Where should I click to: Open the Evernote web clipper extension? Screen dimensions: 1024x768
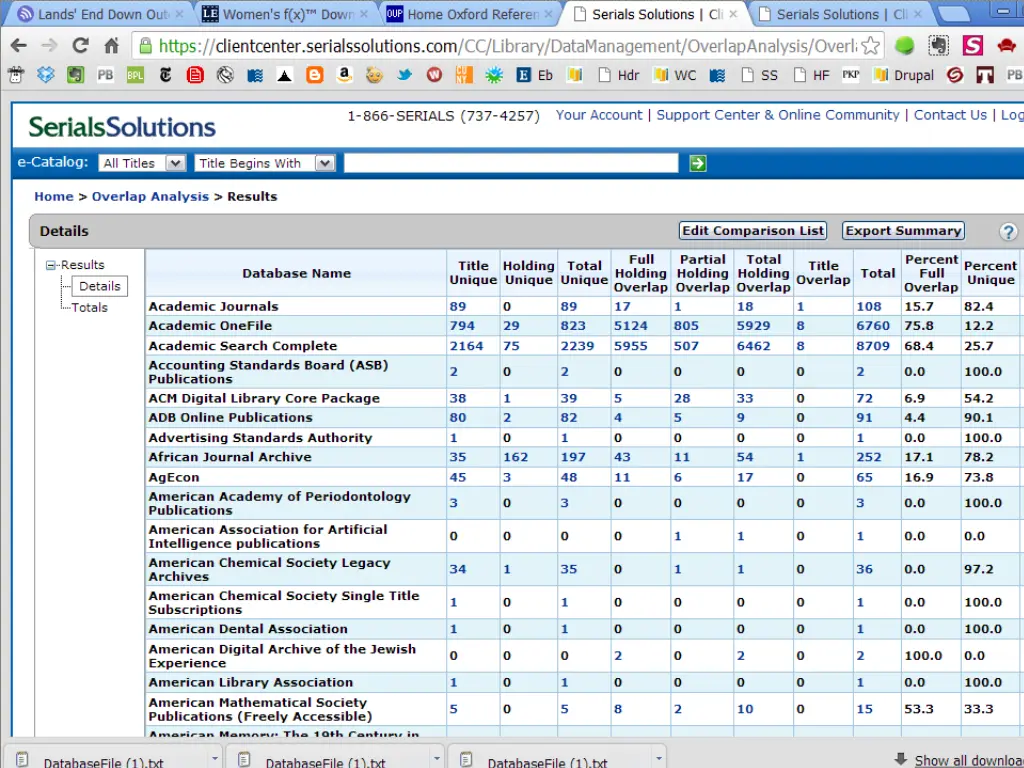(x=938, y=45)
